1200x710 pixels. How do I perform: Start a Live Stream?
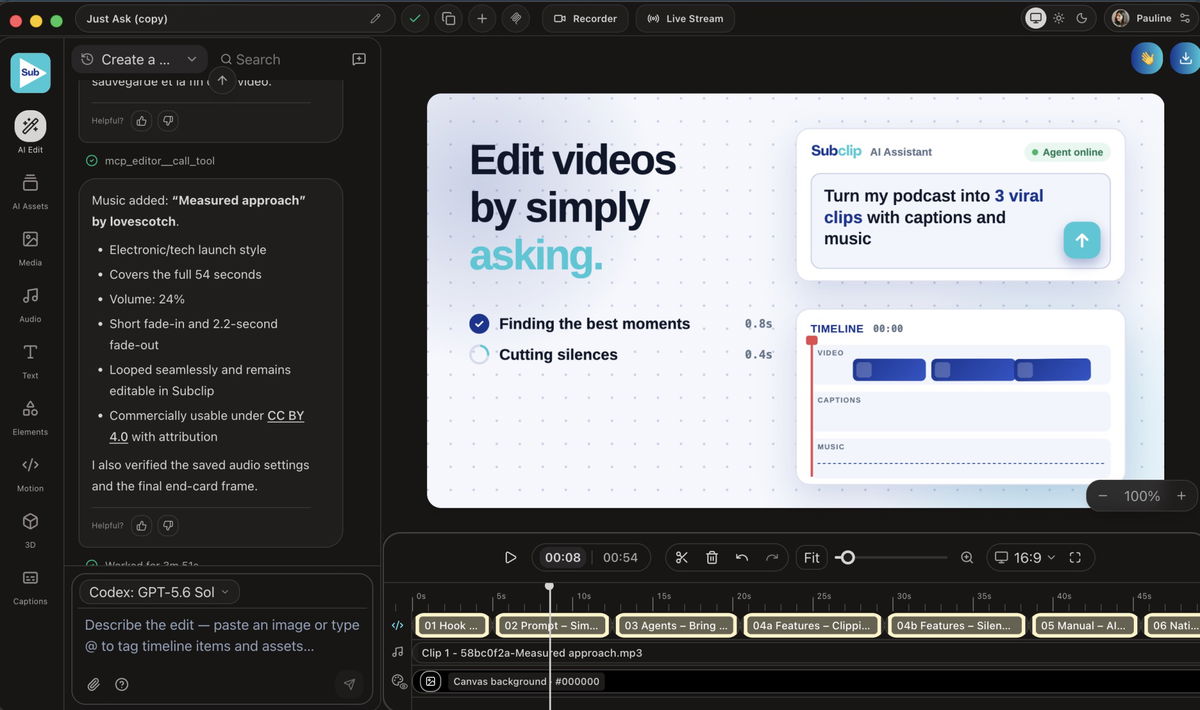[685, 19]
